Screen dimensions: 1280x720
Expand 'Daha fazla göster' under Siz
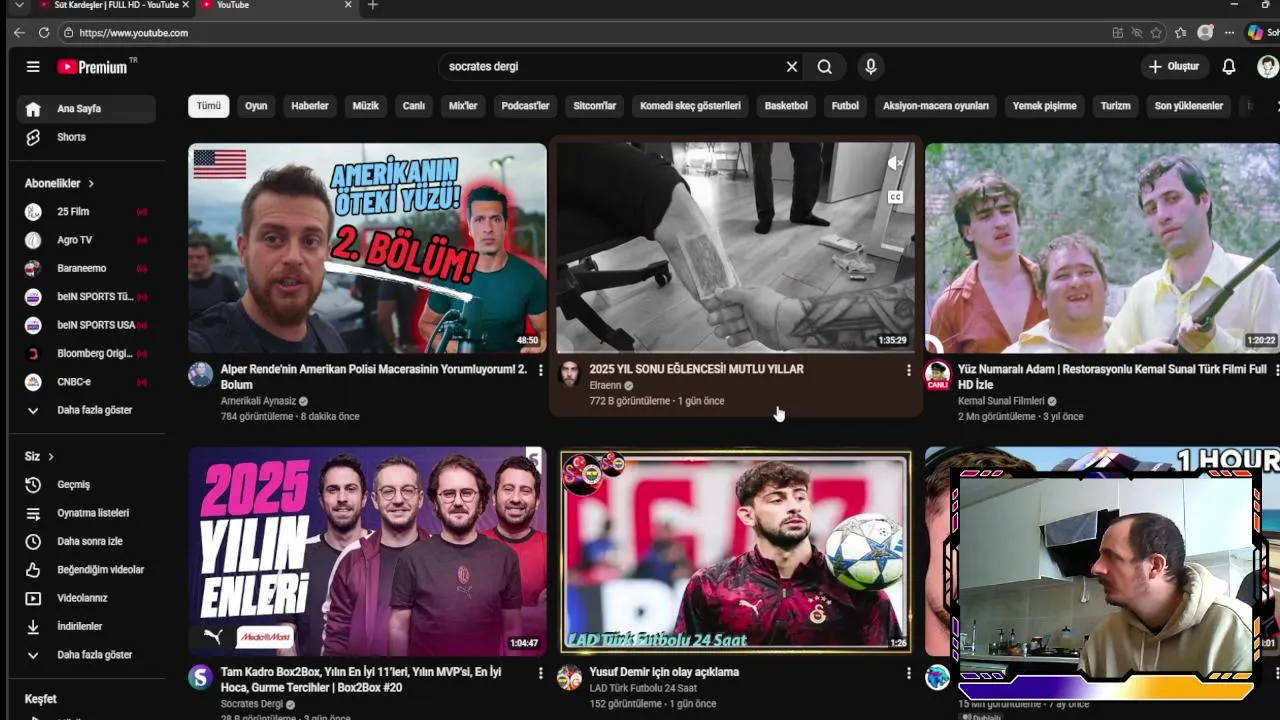click(86, 655)
